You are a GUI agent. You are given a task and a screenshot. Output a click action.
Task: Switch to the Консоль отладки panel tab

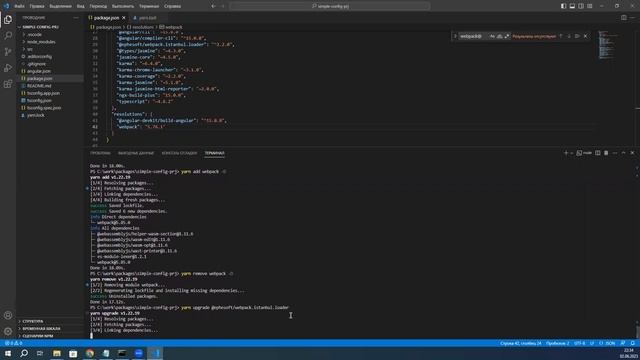[x=179, y=153]
